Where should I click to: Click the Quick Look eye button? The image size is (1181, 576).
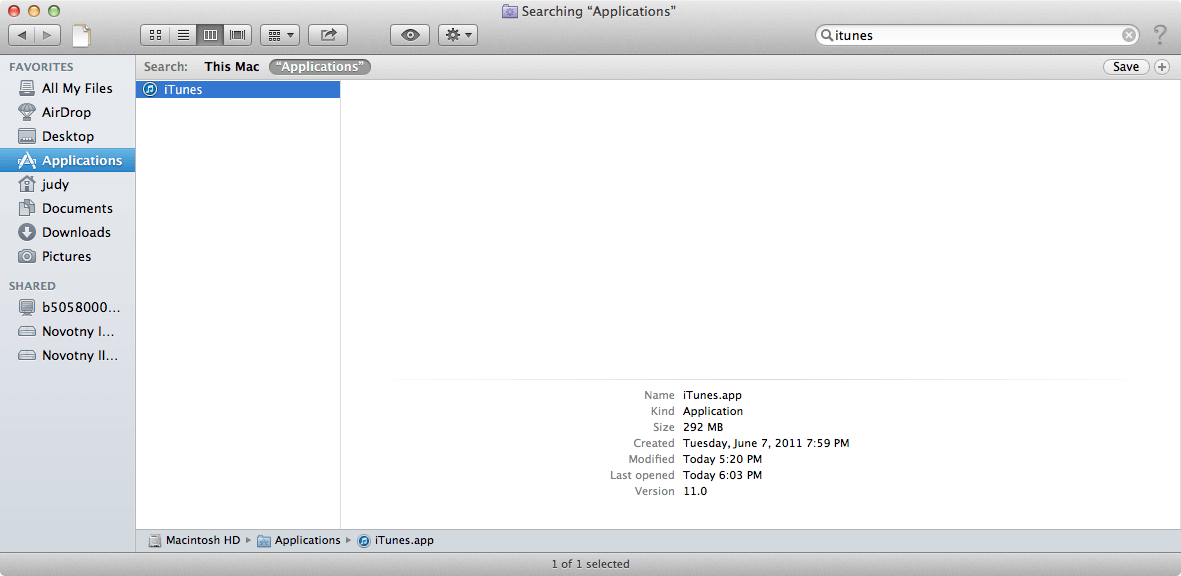click(x=410, y=35)
